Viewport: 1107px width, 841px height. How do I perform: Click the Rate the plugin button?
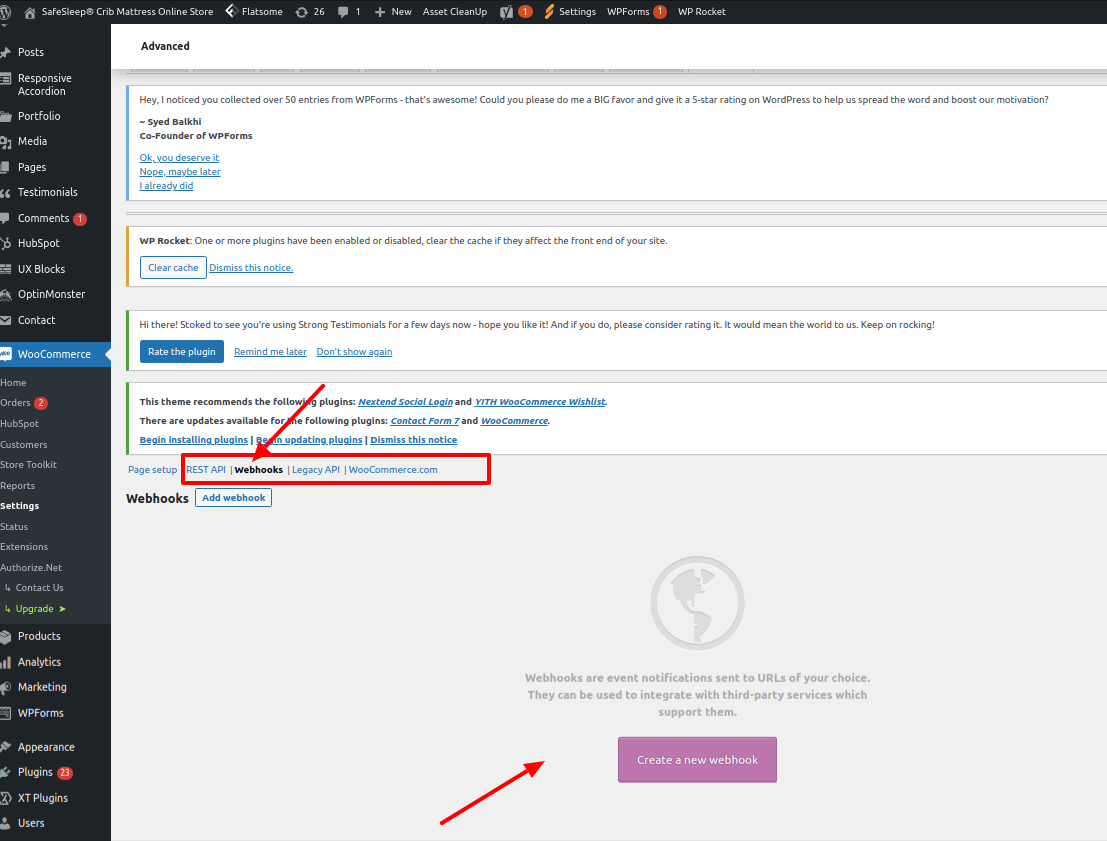[x=181, y=352]
